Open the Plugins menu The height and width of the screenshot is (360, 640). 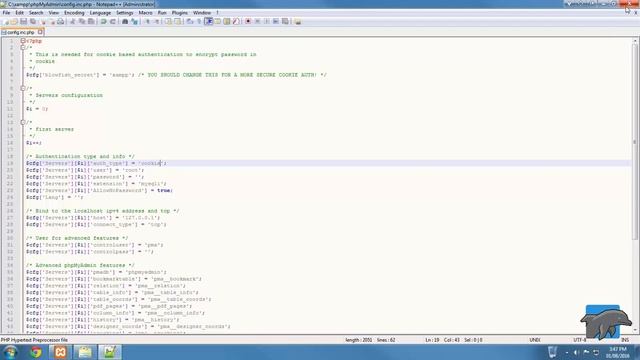[180, 13]
